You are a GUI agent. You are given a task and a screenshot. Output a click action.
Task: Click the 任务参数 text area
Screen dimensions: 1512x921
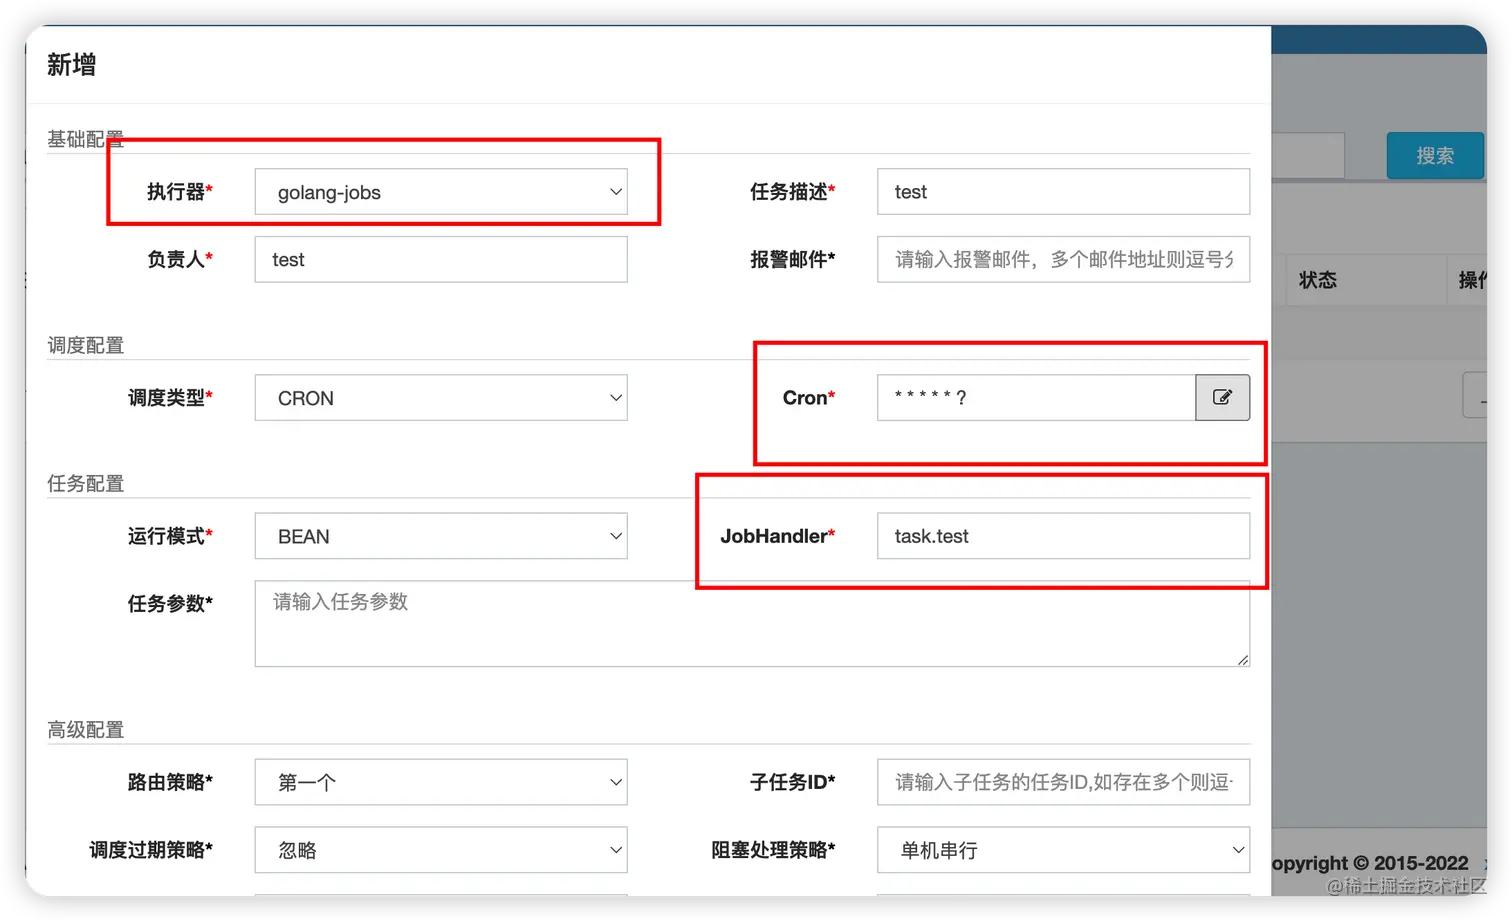click(752, 624)
